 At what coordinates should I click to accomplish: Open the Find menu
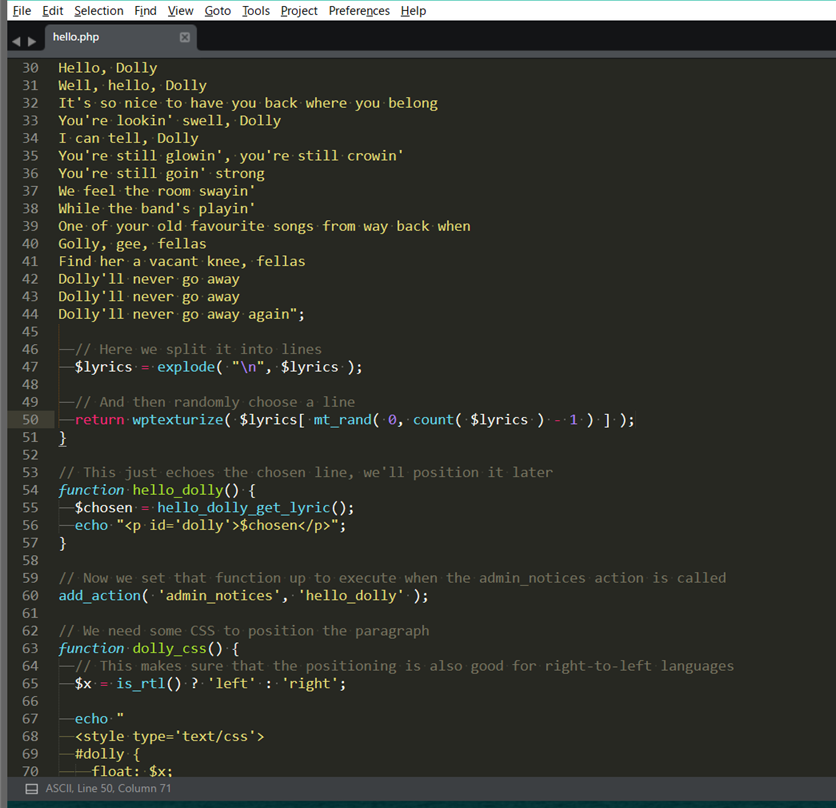coord(145,11)
